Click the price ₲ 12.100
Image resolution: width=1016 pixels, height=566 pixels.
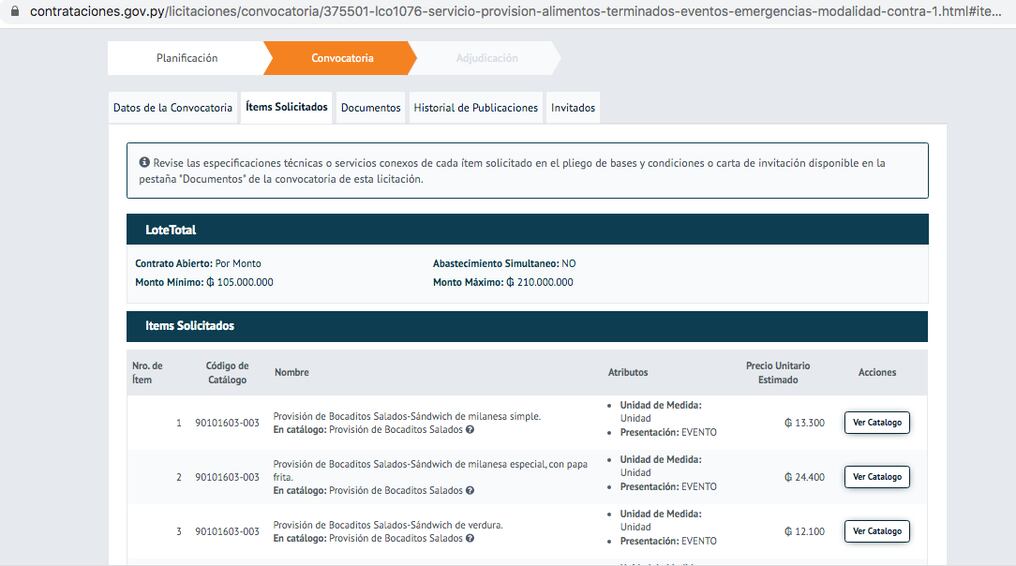804,532
